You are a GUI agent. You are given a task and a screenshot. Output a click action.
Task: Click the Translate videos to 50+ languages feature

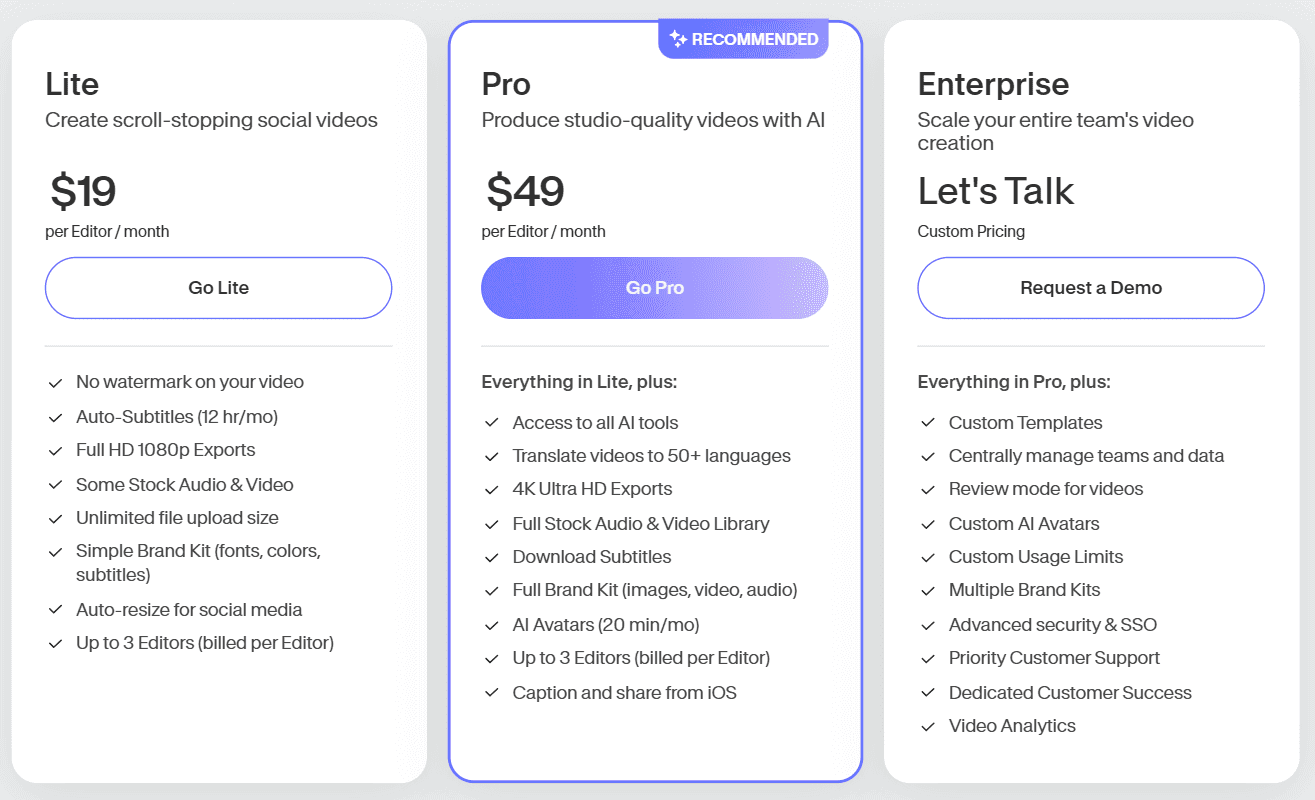coord(651,456)
